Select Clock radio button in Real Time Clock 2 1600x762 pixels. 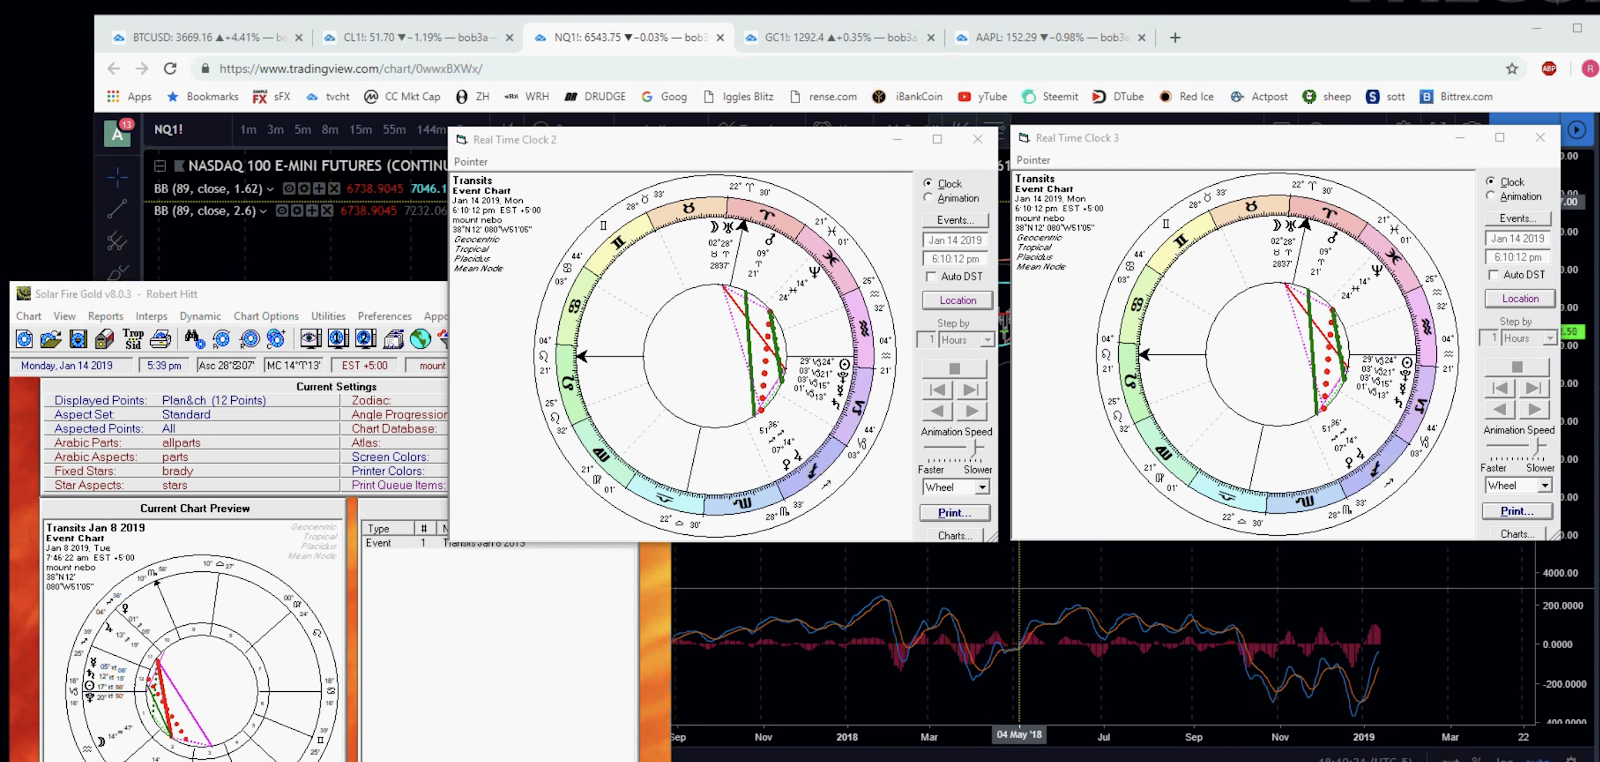pyautogui.click(x=928, y=183)
